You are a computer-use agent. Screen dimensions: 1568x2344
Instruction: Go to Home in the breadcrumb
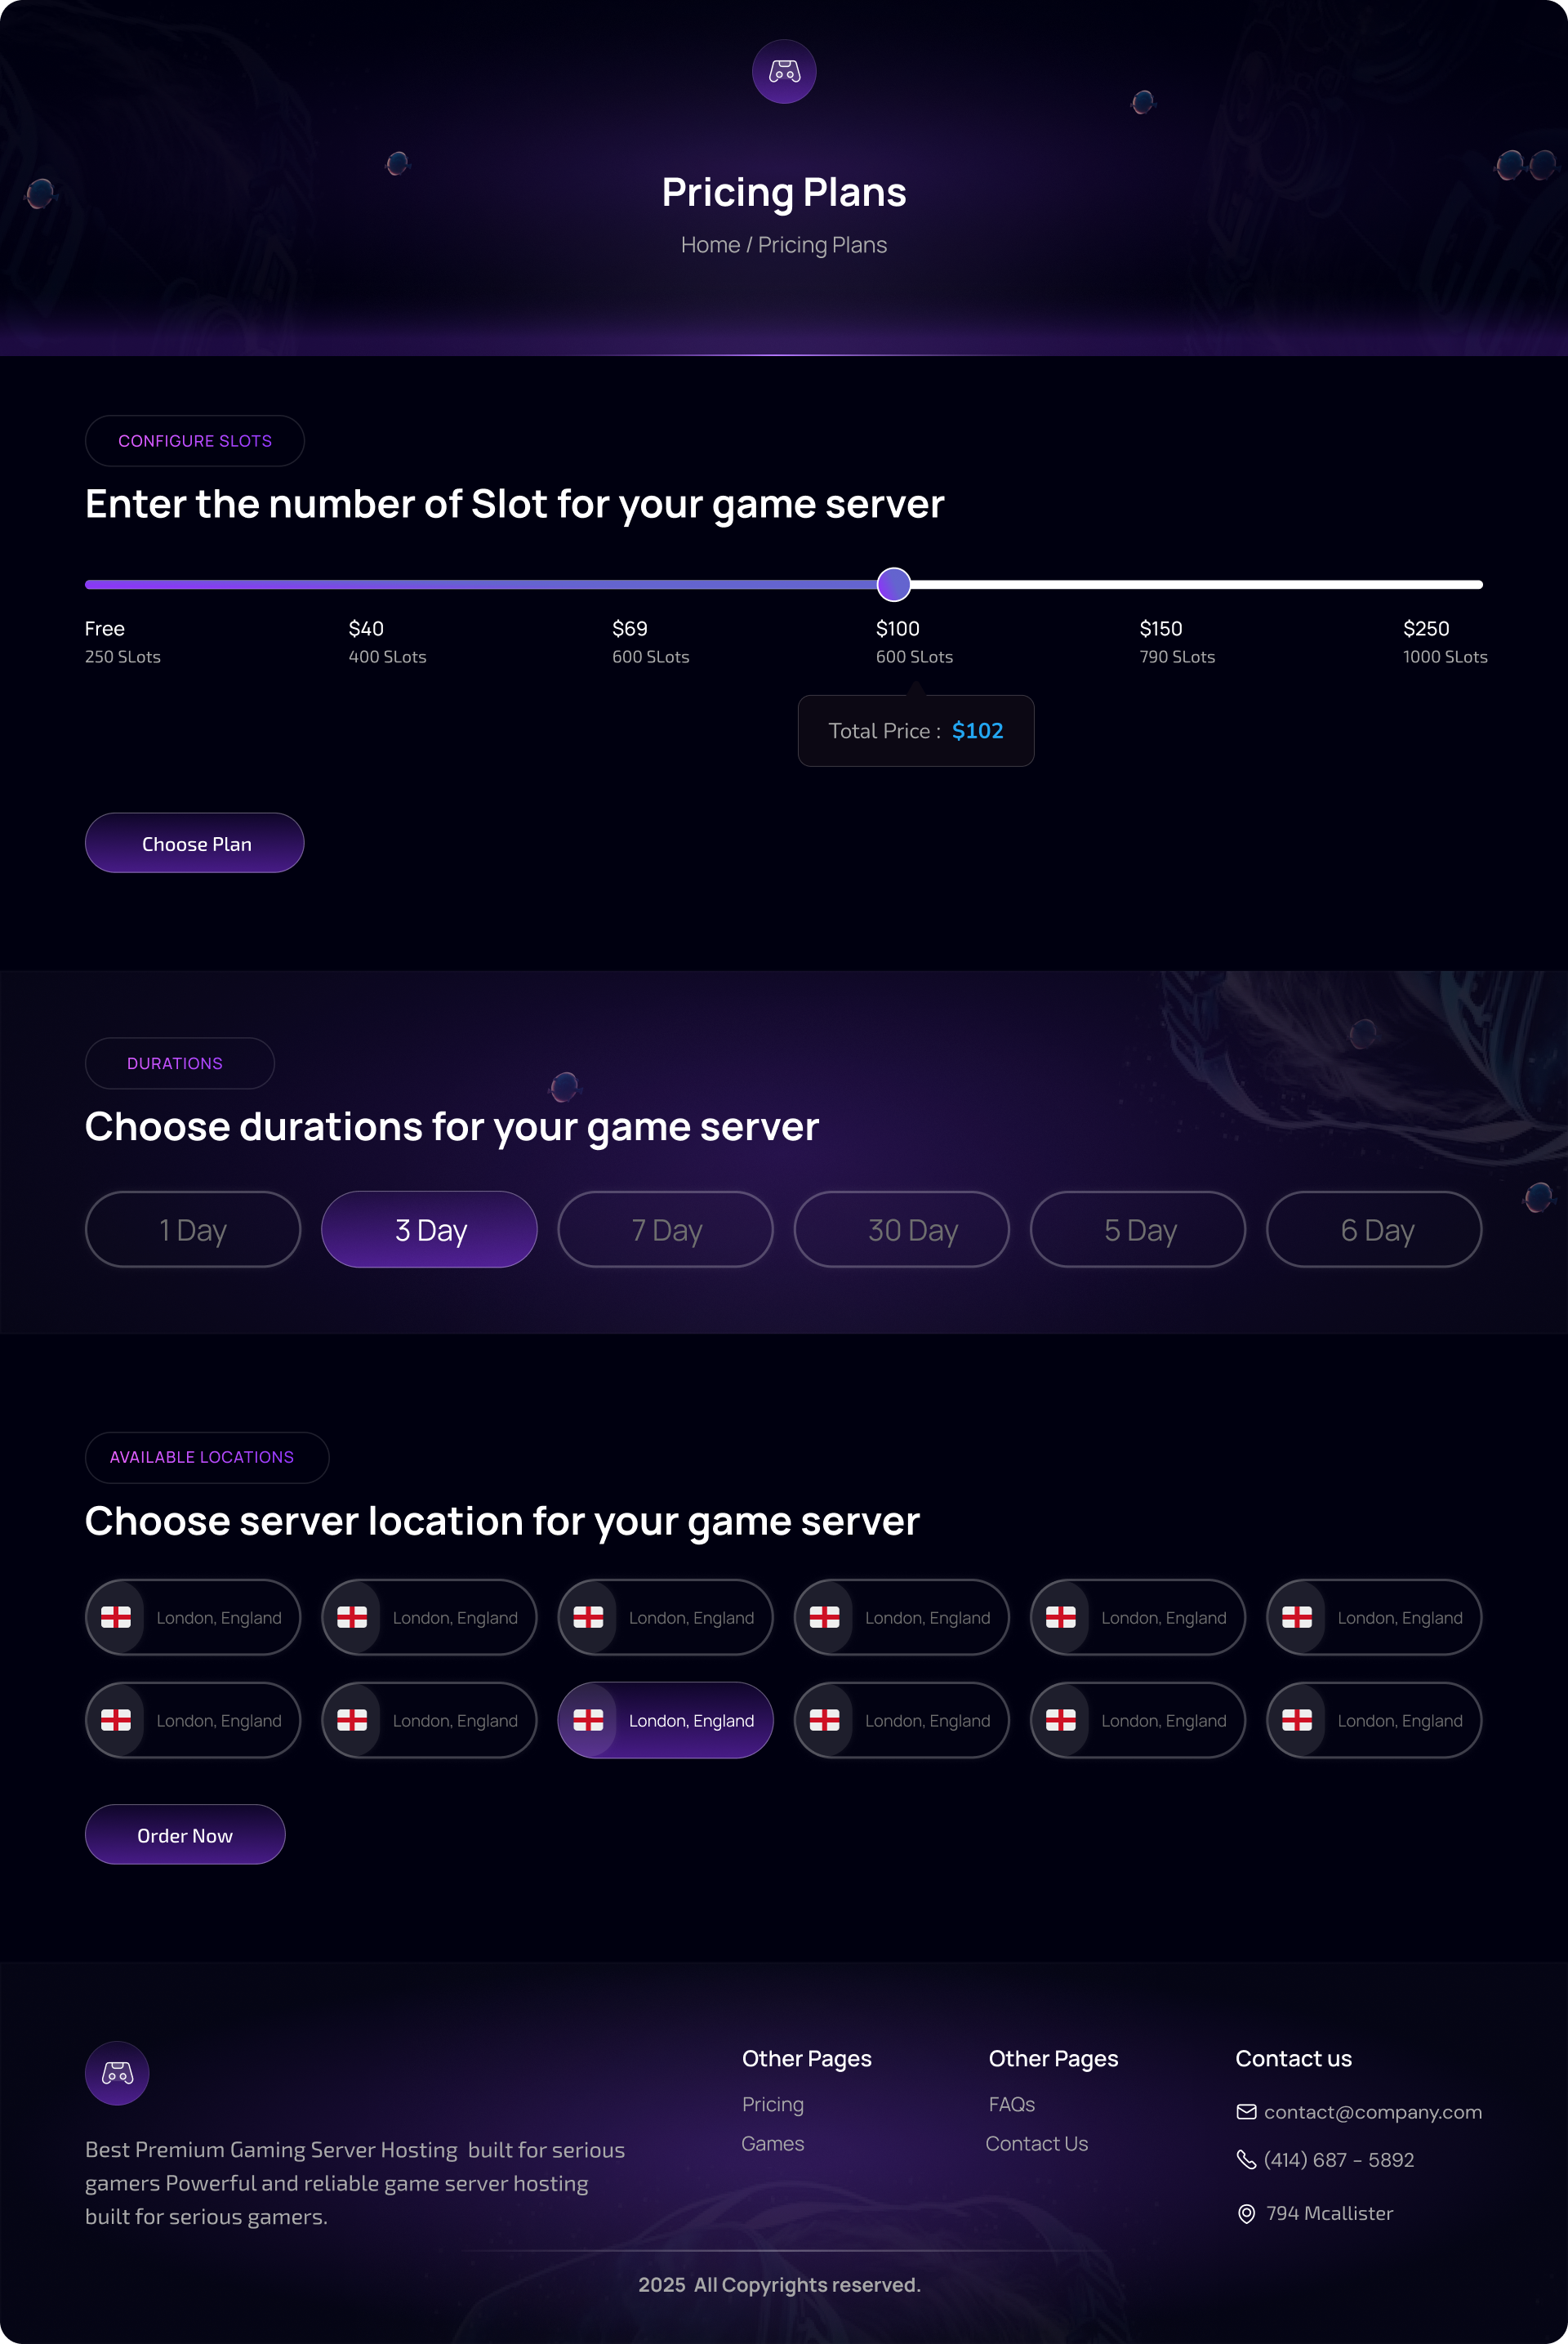point(710,245)
